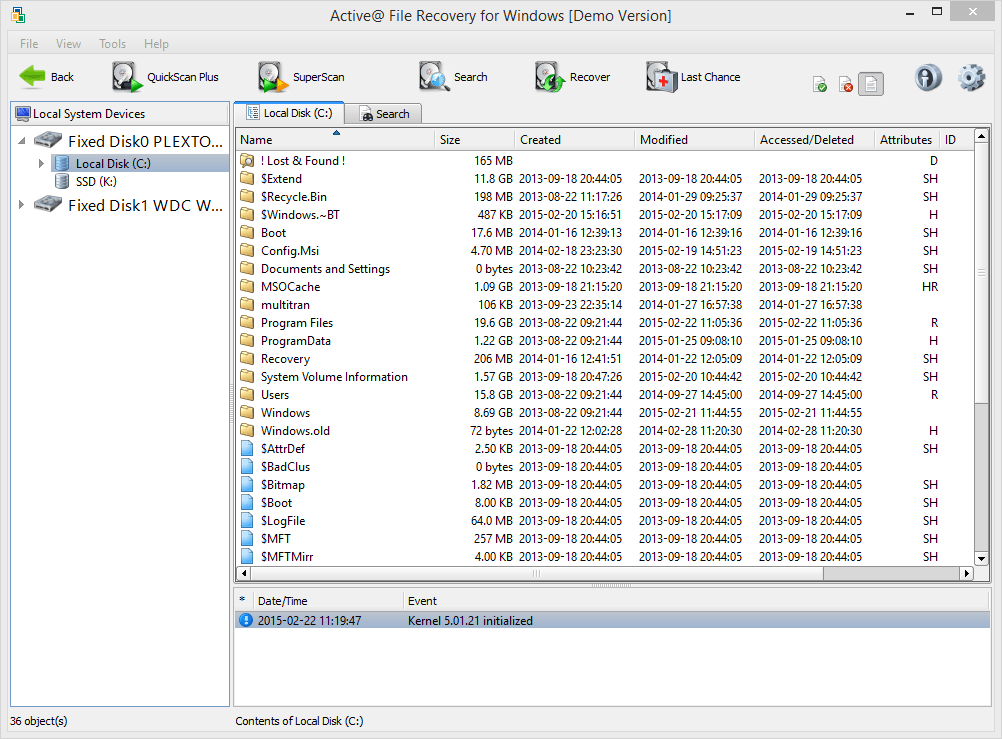Select the Kernel 5.01.21 initialized log entry
1002x739 pixels.
[612, 620]
